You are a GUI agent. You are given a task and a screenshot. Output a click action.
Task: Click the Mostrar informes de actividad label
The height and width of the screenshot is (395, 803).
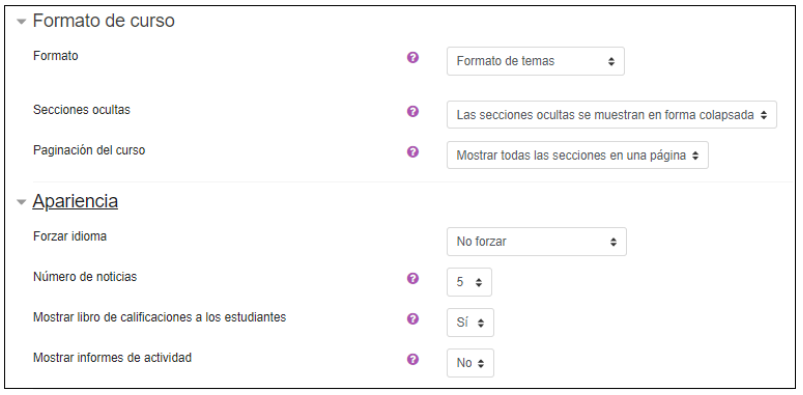(x=112, y=358)
